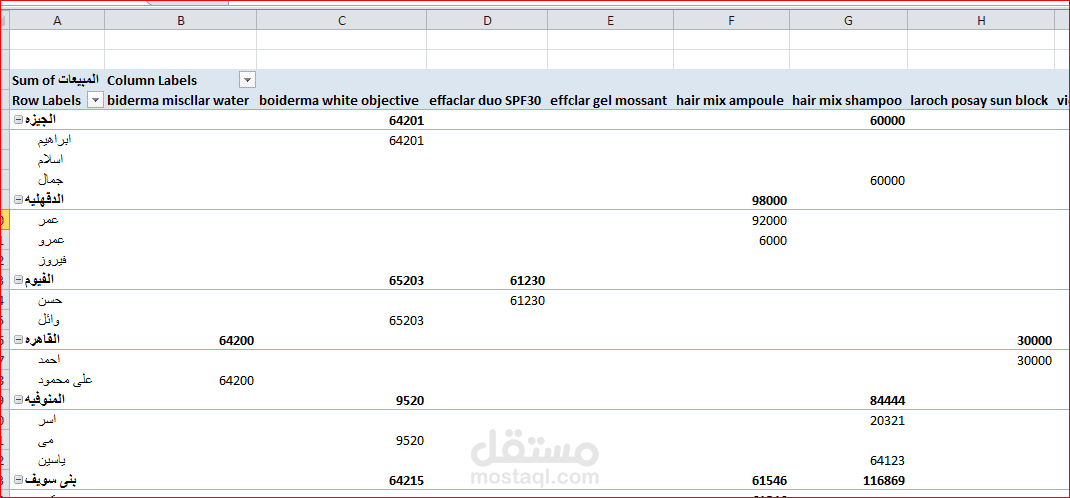Select the 64215 subtotal in بنى سويف row

click(407, 480)
